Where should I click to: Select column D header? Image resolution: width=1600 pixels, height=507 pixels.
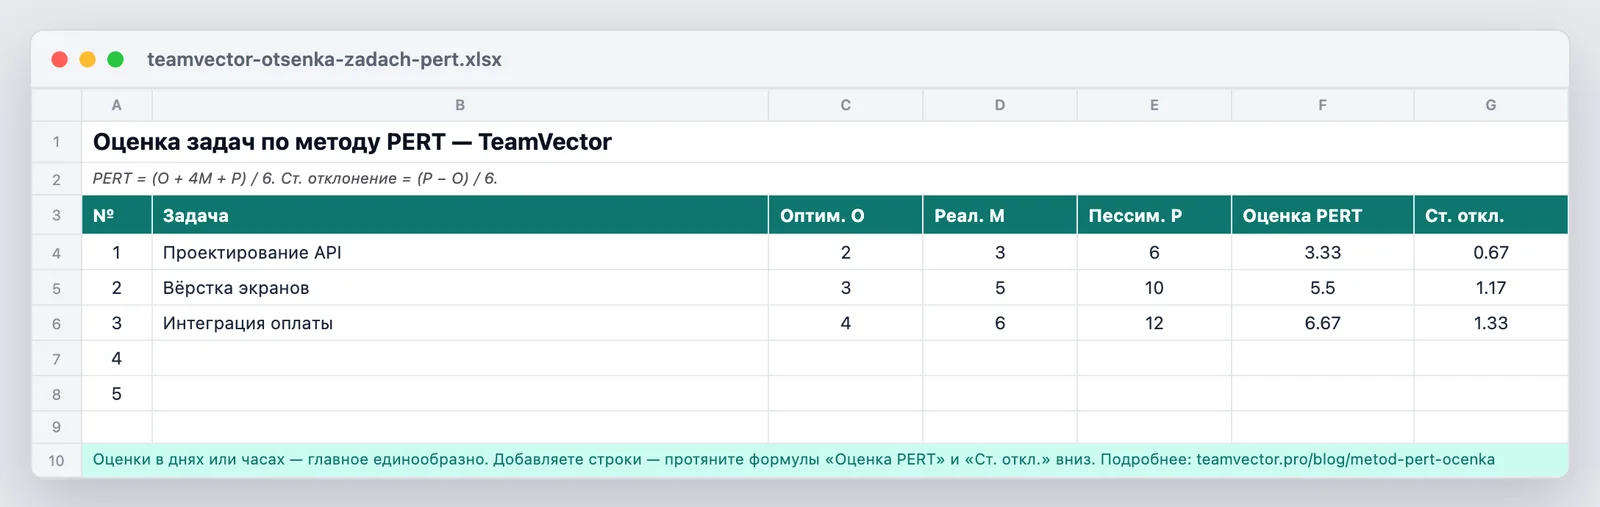click(1000, 105)
